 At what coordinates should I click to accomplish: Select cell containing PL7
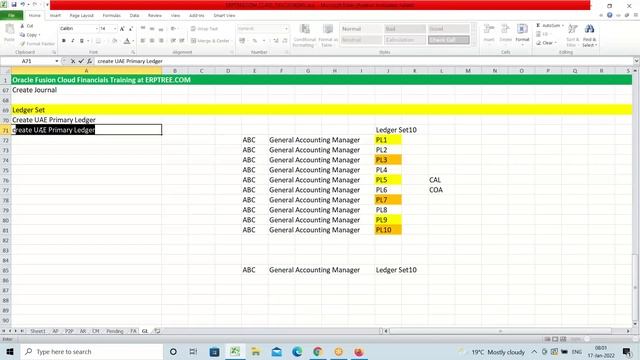(x=388, y=200)
